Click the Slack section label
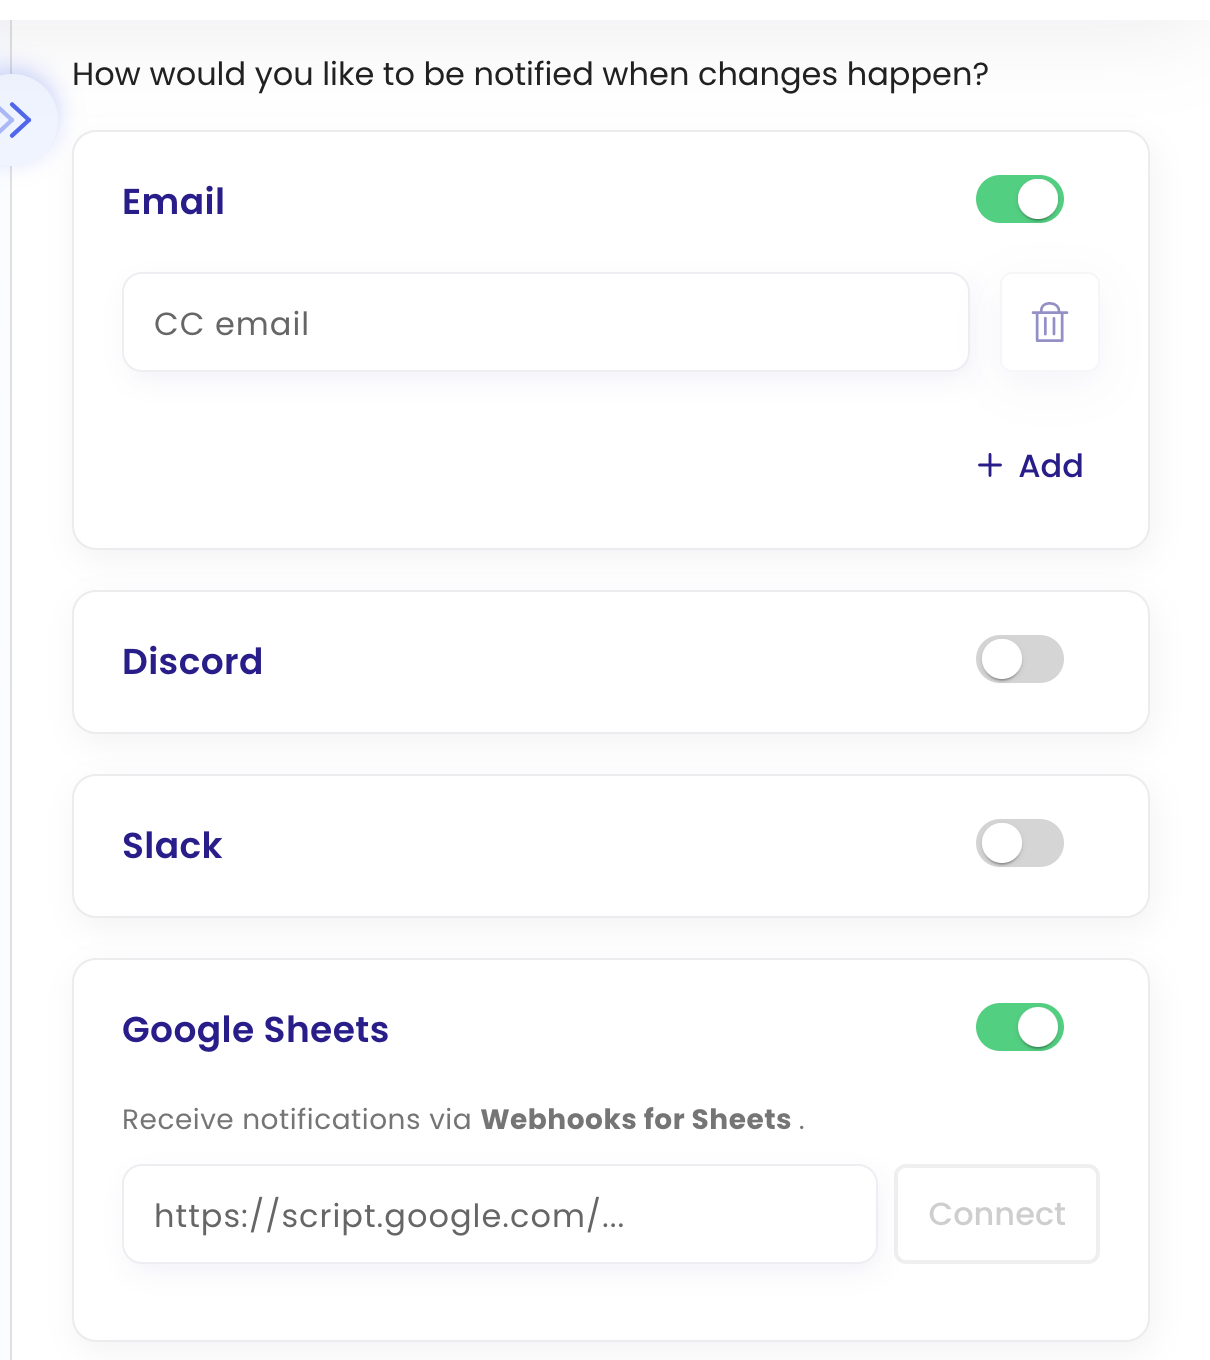Screen dimensions: 1210x1360 click(x=171, y=845)
